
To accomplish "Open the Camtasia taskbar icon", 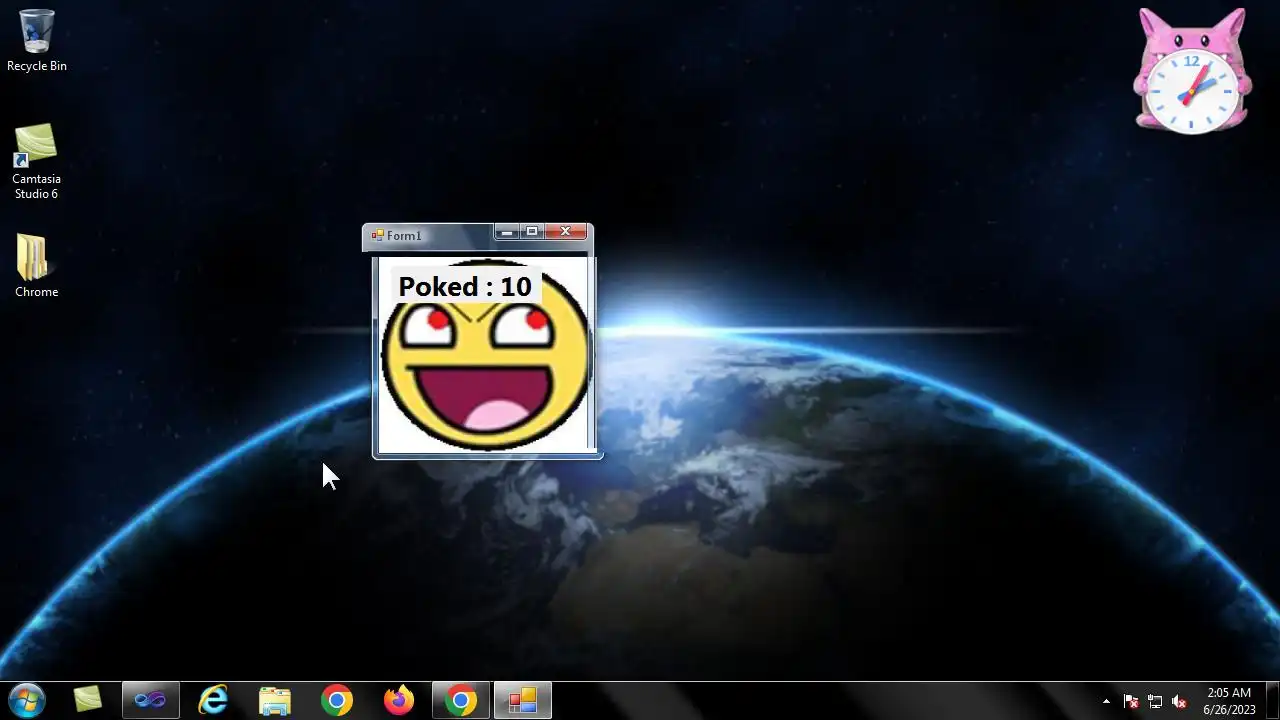I will (88, 700).
